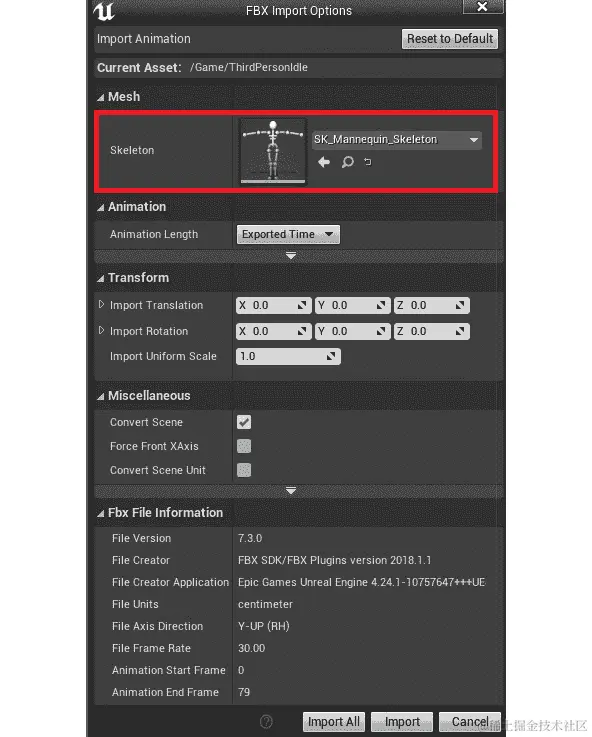Collapse the Fbx File Information section

(x=101, y=513)
